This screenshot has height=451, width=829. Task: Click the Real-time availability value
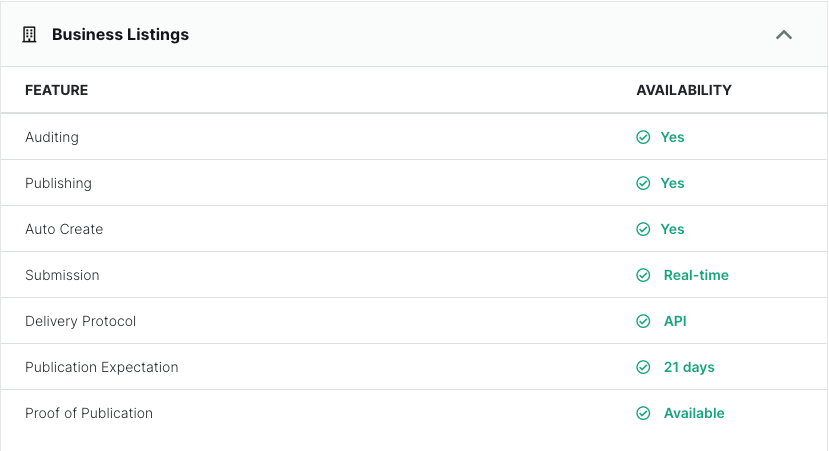[696, 275]
